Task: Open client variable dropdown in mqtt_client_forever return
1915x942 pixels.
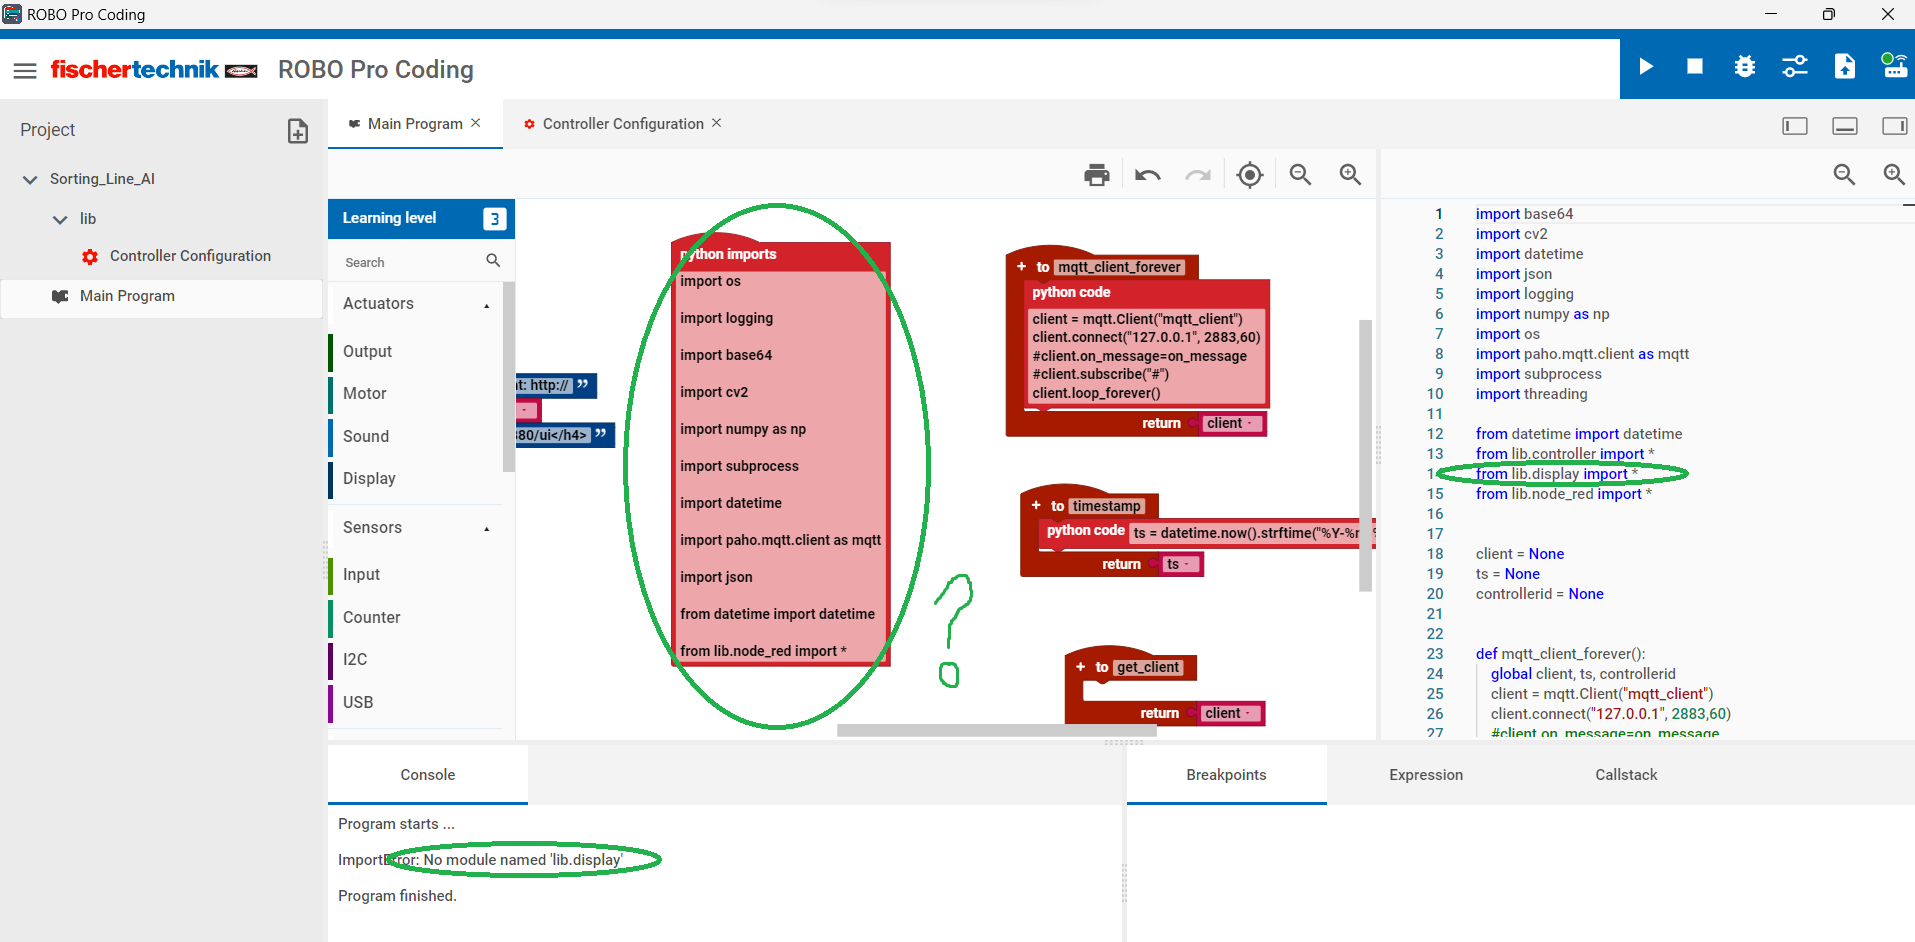Action: pyautogui.click(x=1231, y=423)
